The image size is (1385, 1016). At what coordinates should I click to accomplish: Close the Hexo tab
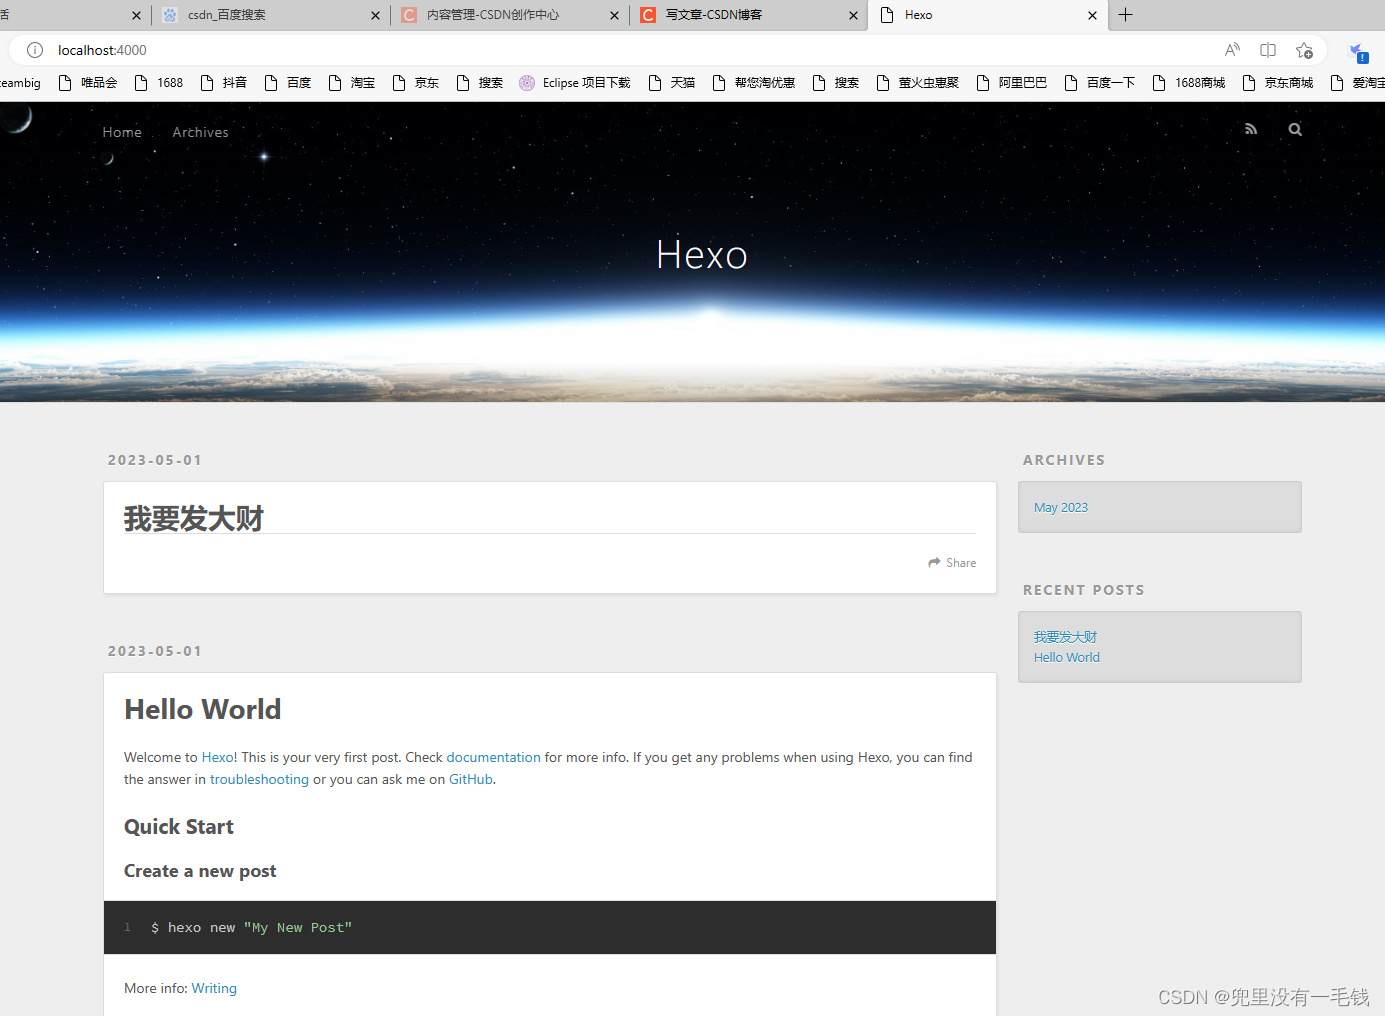tap(1092, 15)
